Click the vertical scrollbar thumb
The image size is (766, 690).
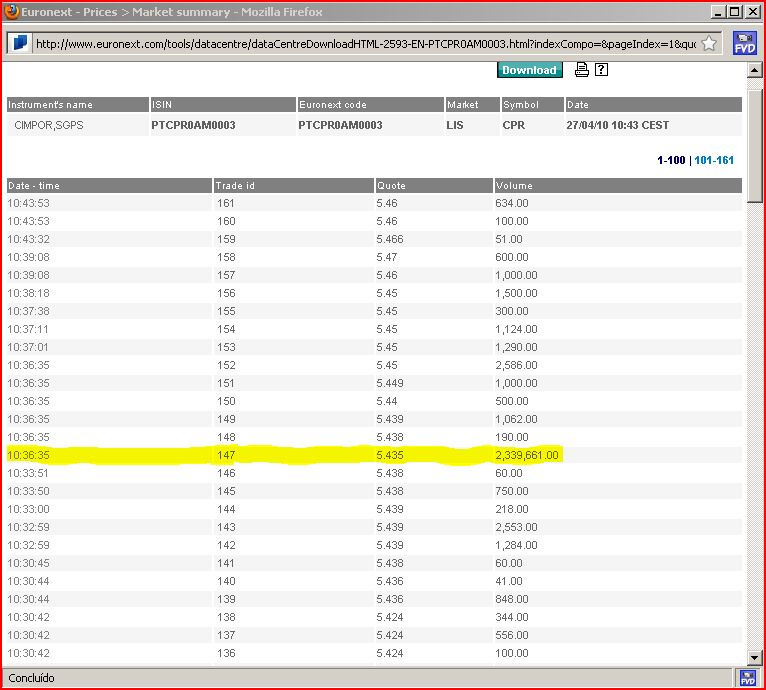click(x=754, y=146)
